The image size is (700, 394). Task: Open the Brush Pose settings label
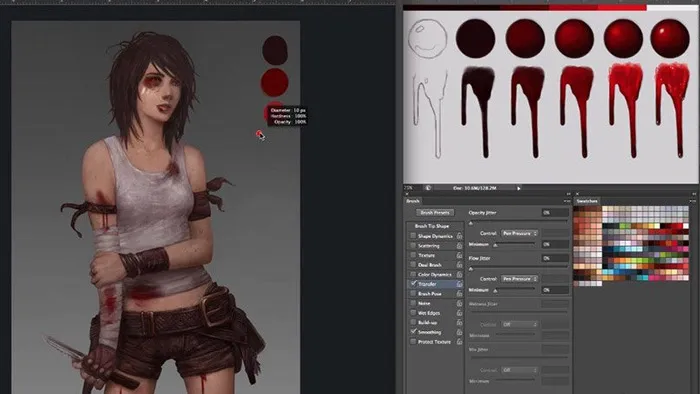click(x=429, y=294)
